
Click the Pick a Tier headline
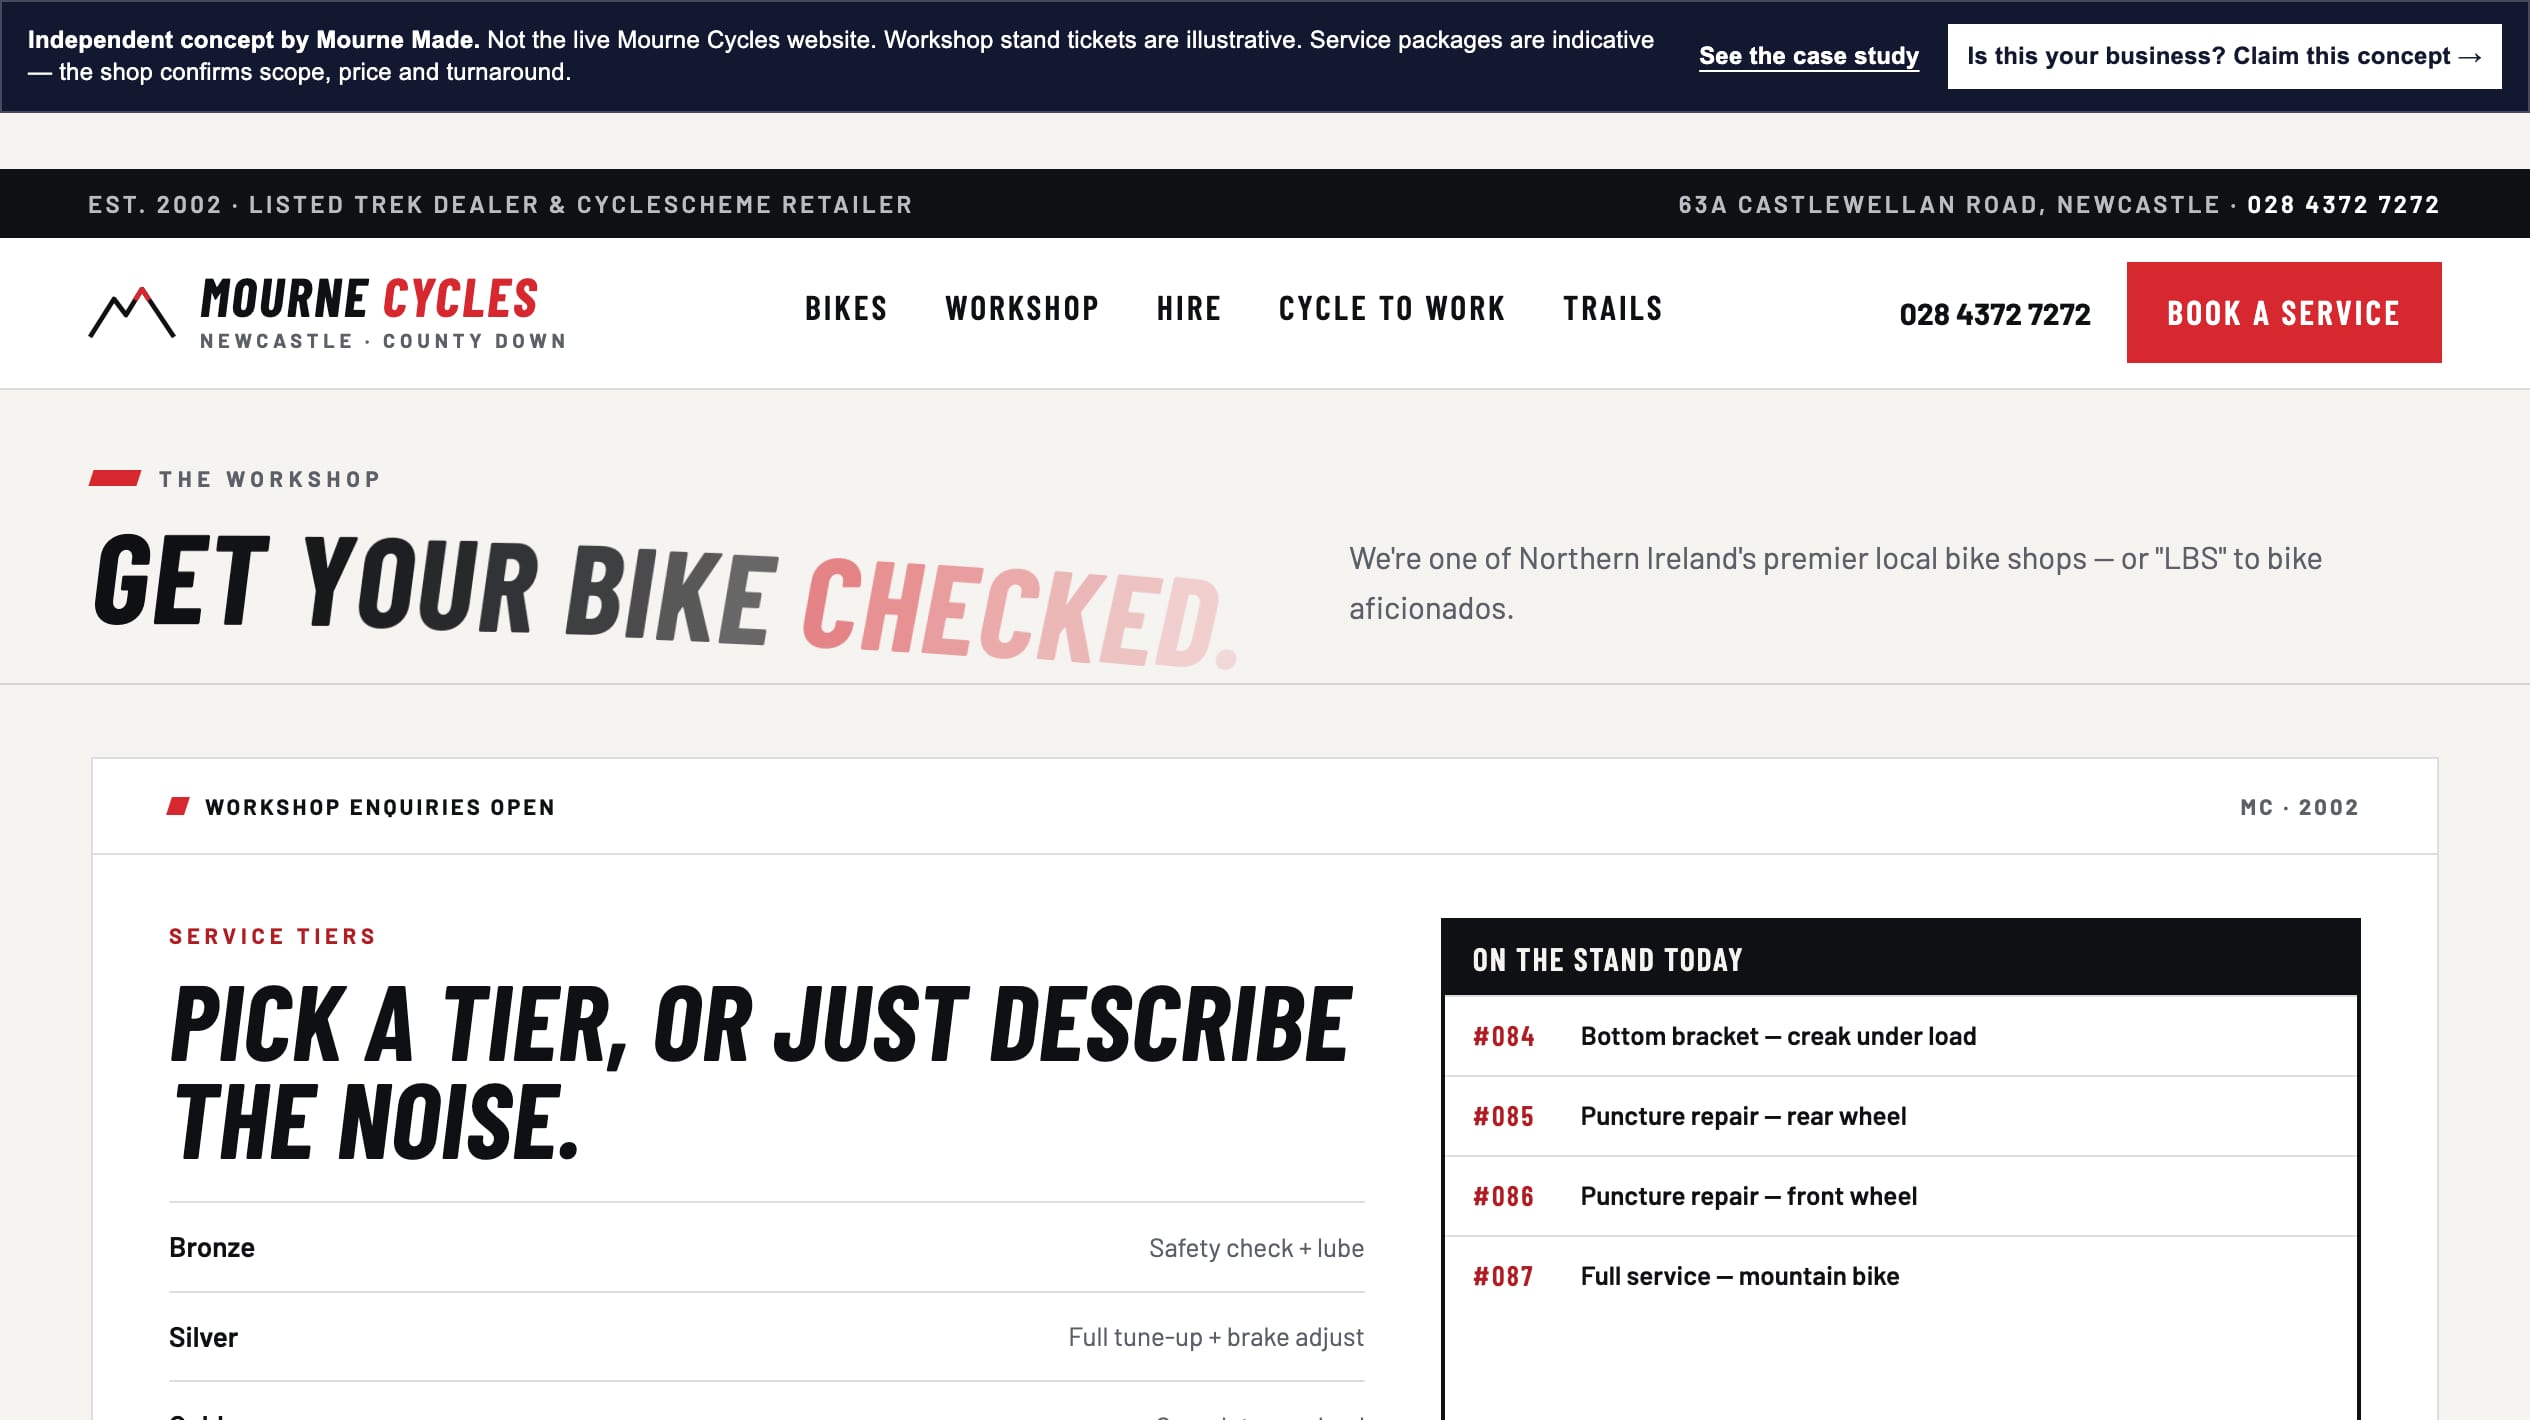pos(761,1073)
